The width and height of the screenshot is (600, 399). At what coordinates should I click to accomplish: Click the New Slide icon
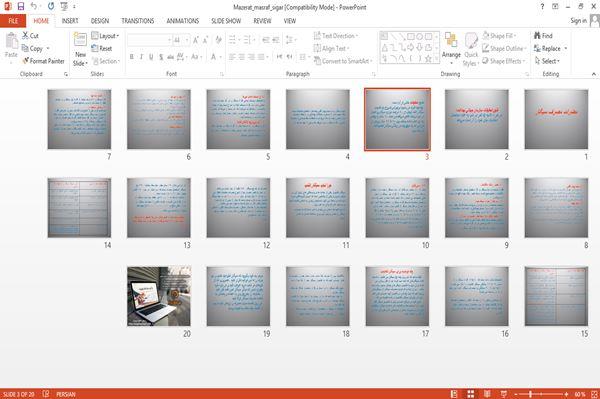tap(80, 40)
